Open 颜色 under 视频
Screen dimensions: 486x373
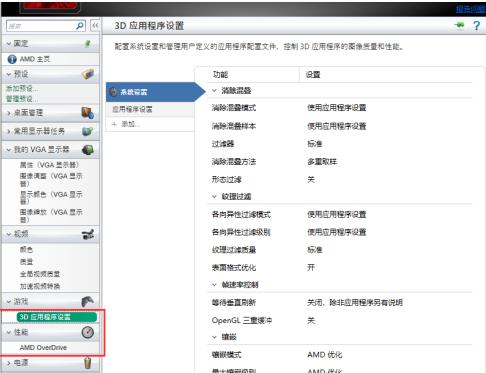point(26,249)
